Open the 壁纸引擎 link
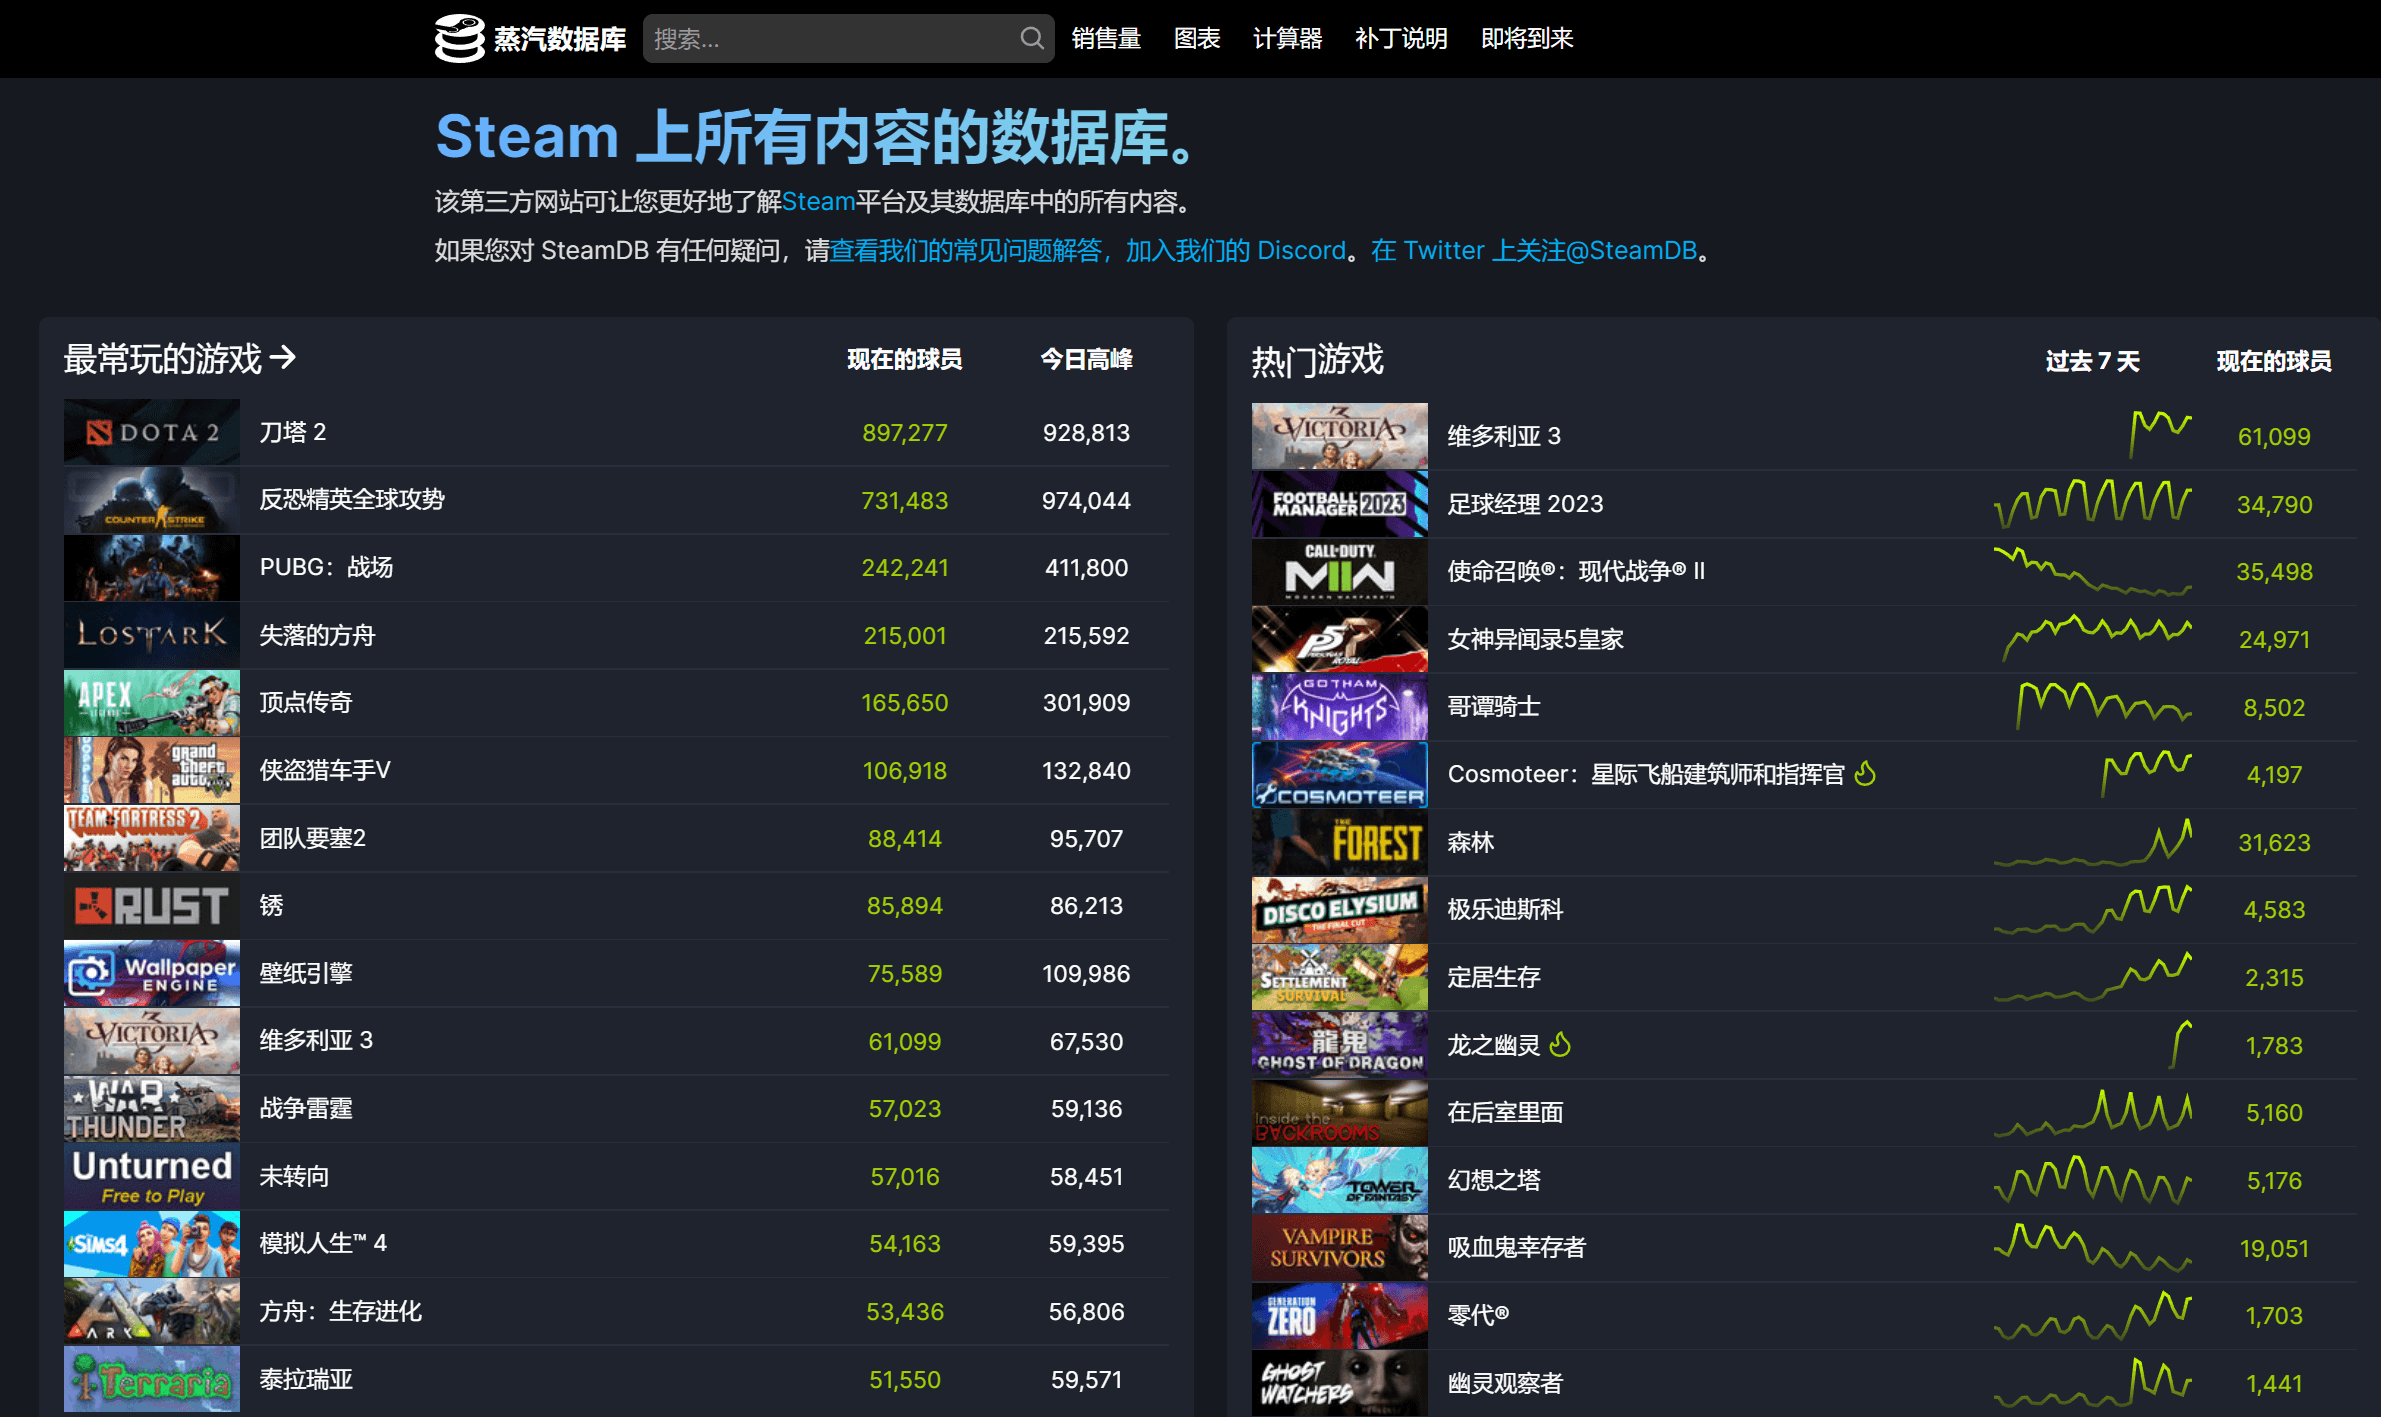The width and height of the screenshot is (2381, 1417). tap(306, 973)
